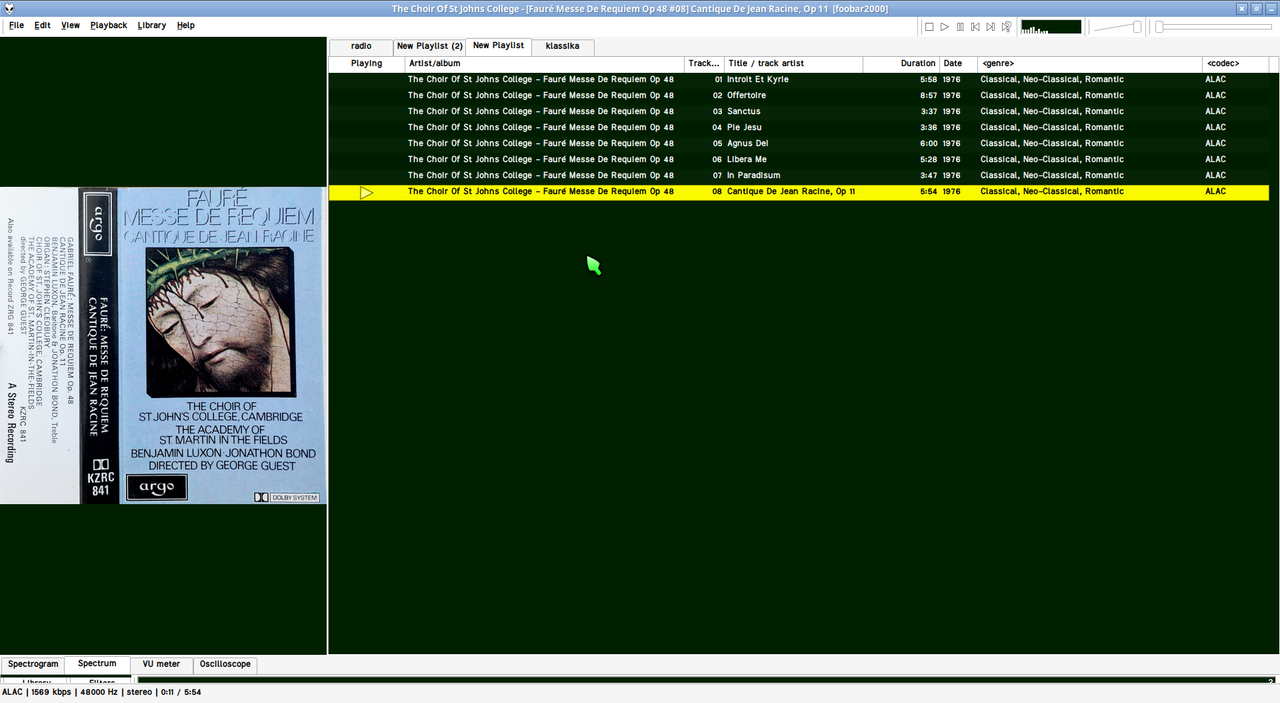Play a random track
This screenshot has width=1280, height=703.
(x=1006, y=27)
